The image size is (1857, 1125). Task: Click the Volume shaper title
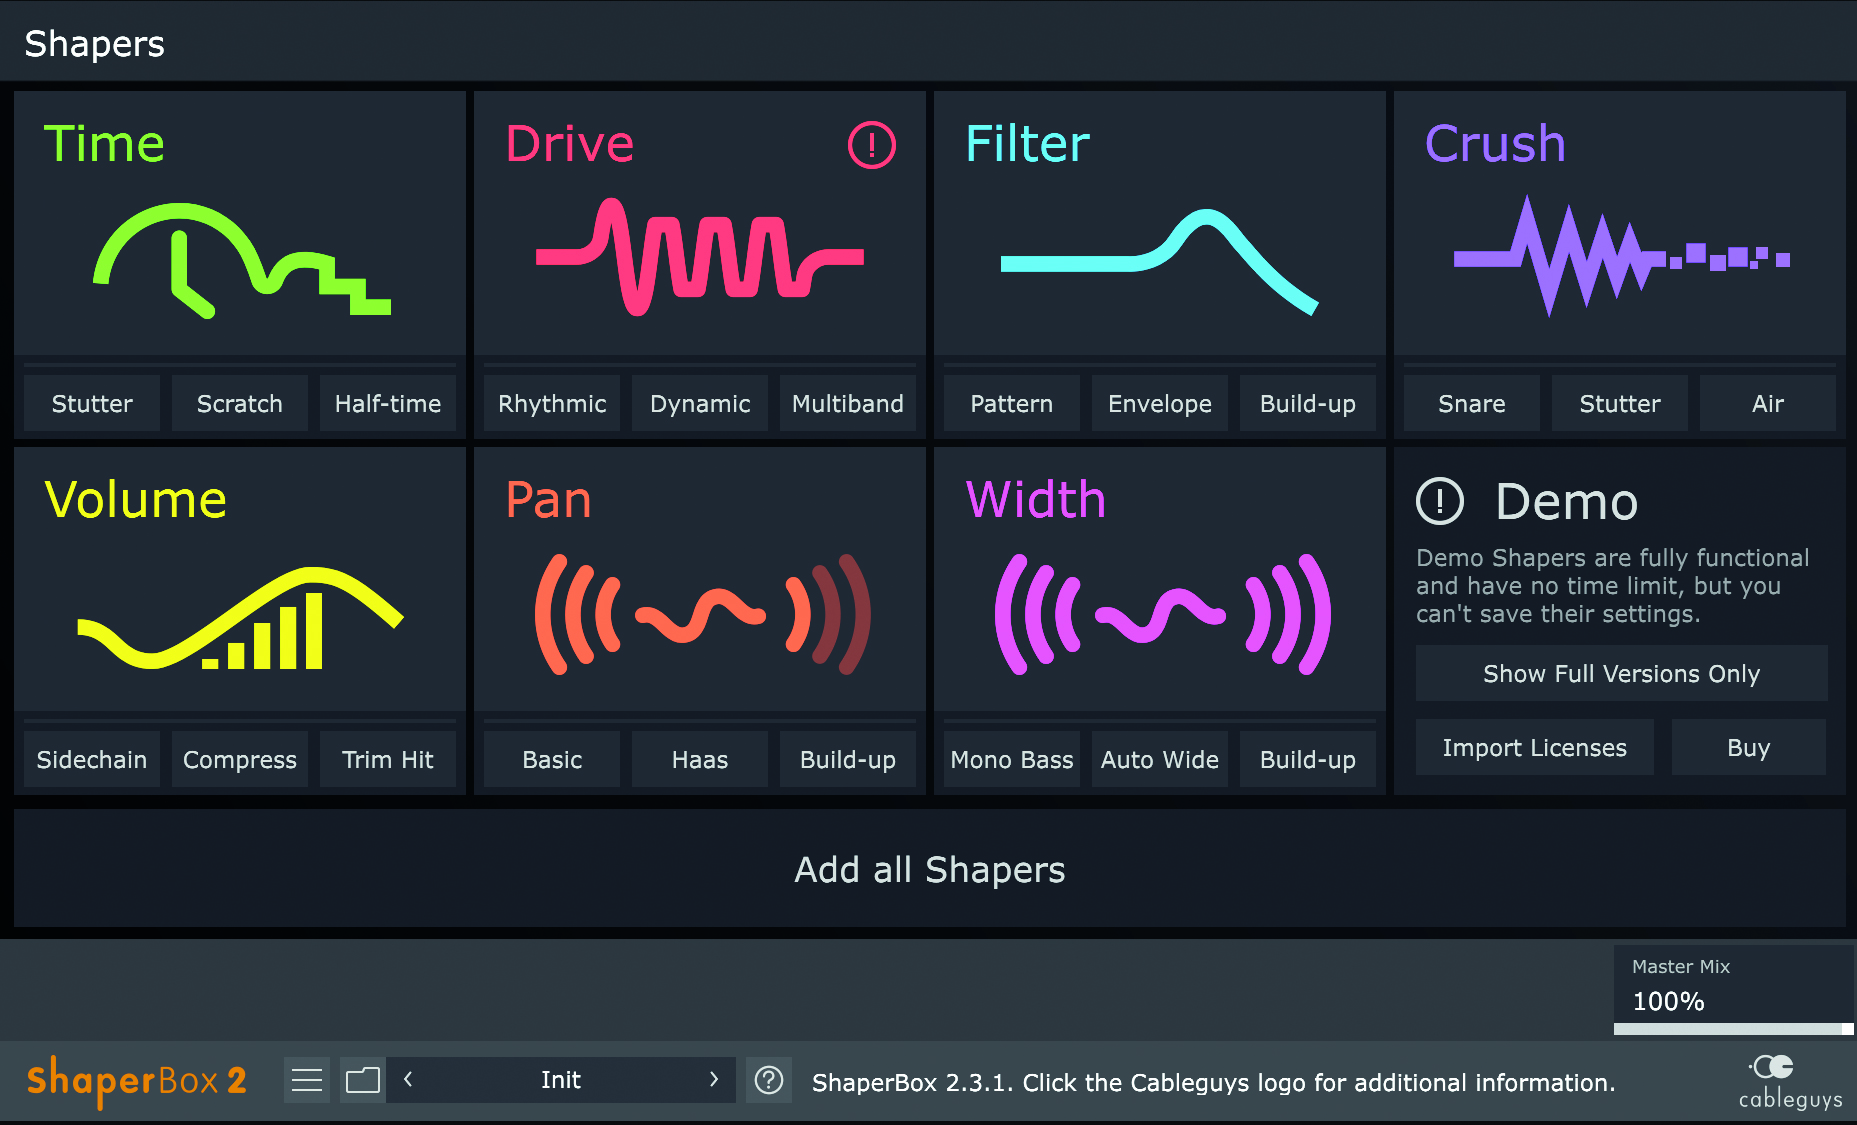[136, 500]
